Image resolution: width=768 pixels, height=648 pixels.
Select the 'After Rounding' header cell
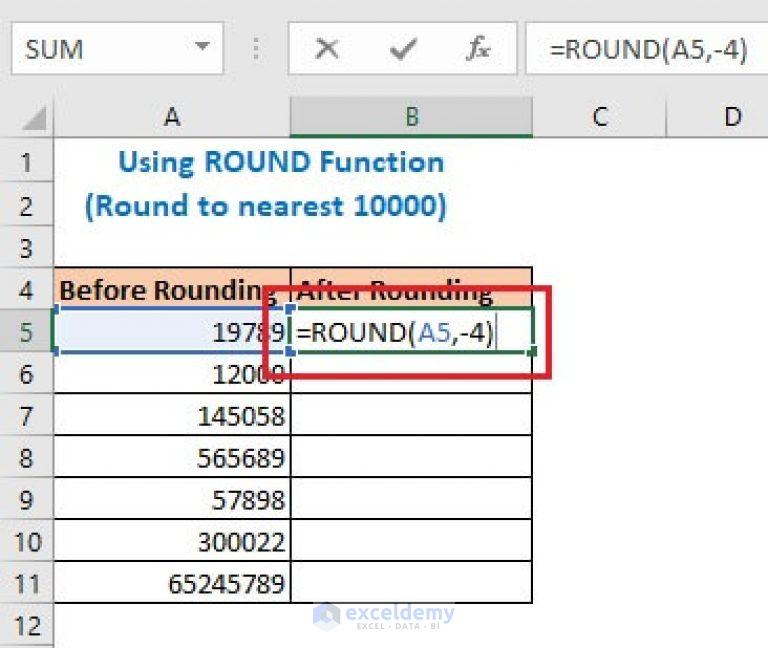[x=411, y=289]
